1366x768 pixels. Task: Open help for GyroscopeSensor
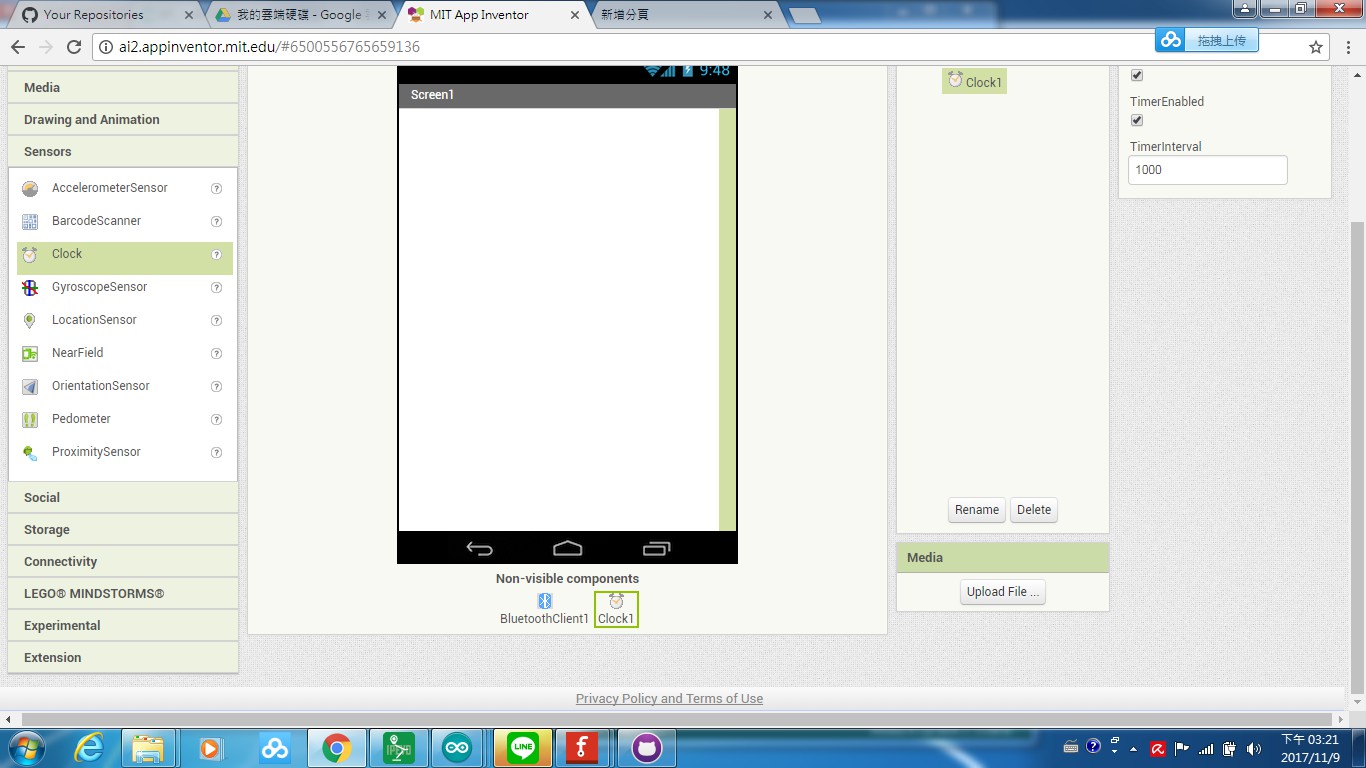tap(216, 288)
